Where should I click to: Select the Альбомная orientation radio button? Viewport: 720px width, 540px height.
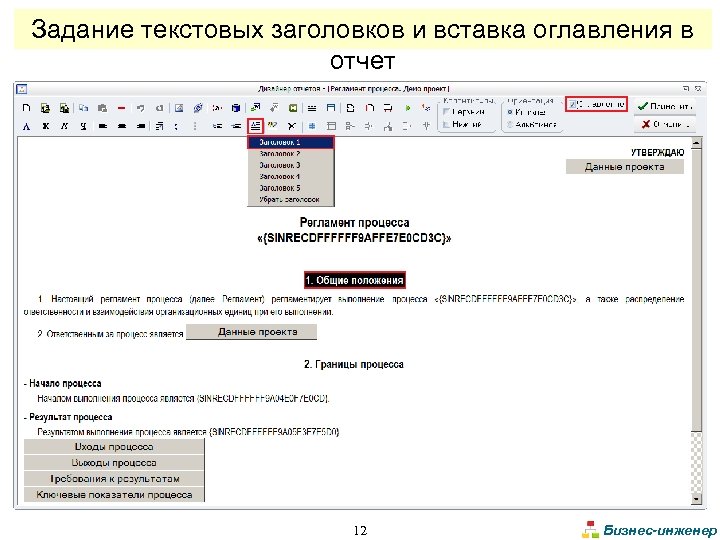510,124
